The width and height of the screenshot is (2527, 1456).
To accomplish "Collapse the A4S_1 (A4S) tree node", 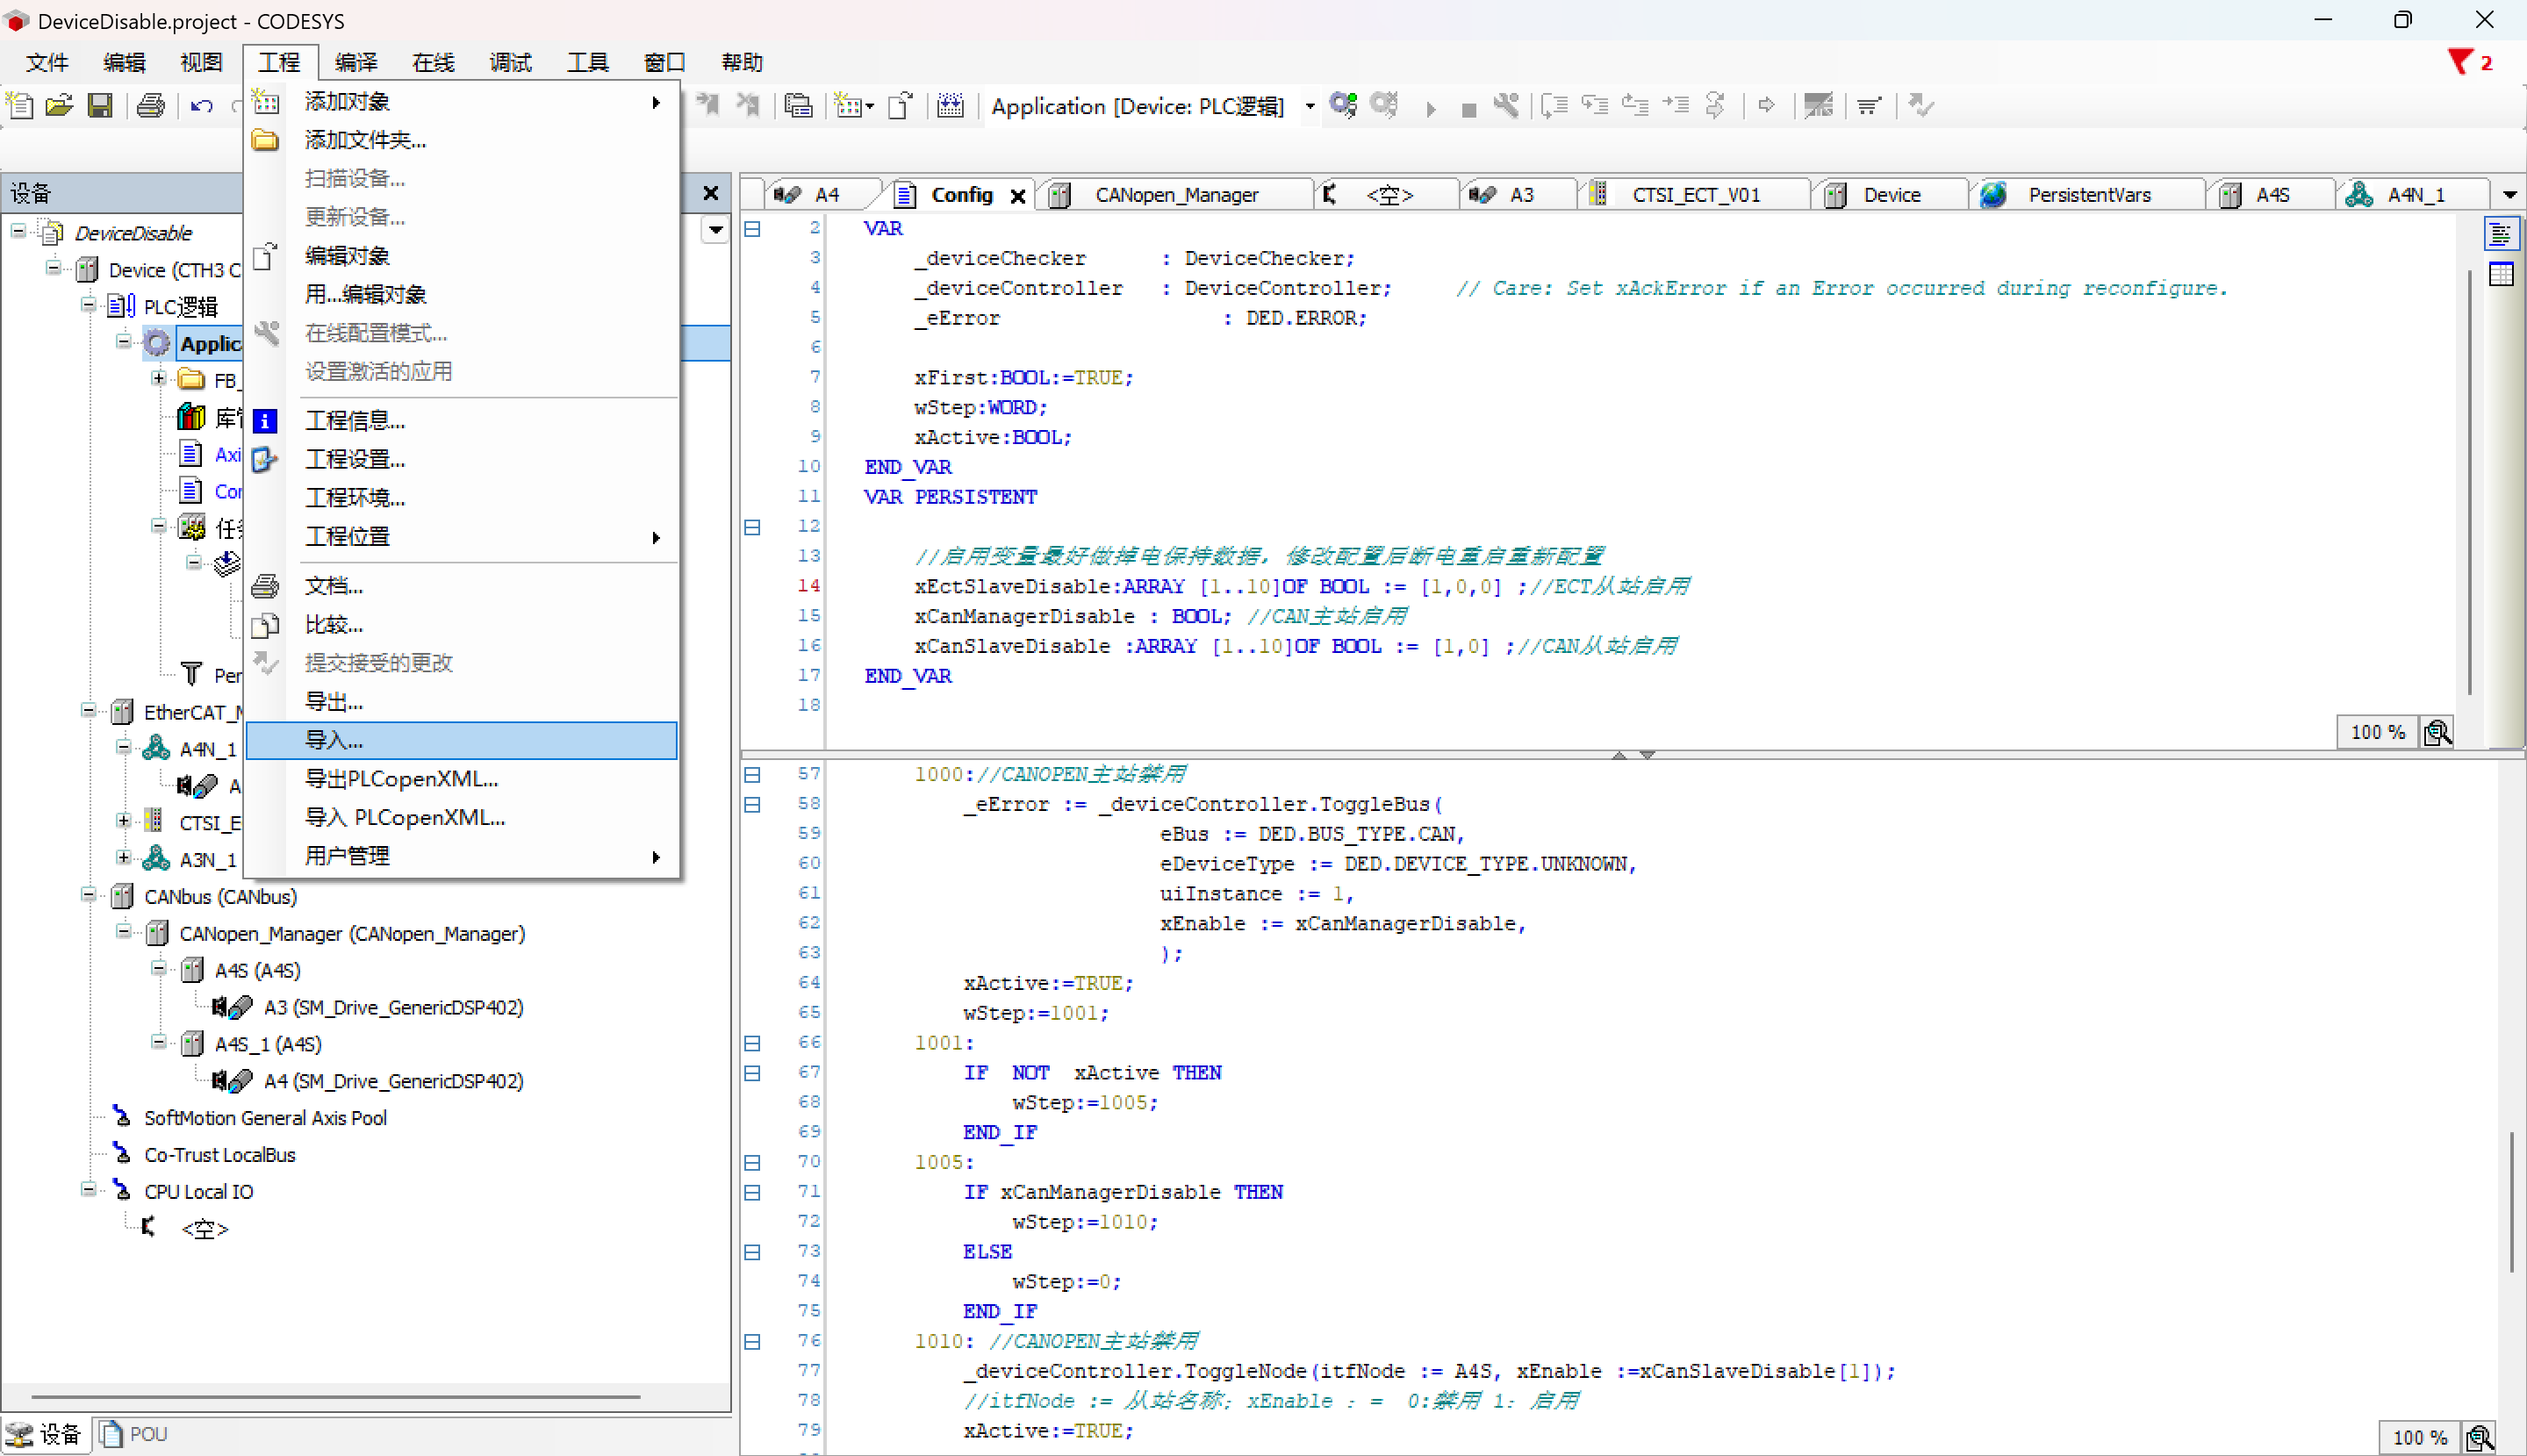I will point(159,1042).
